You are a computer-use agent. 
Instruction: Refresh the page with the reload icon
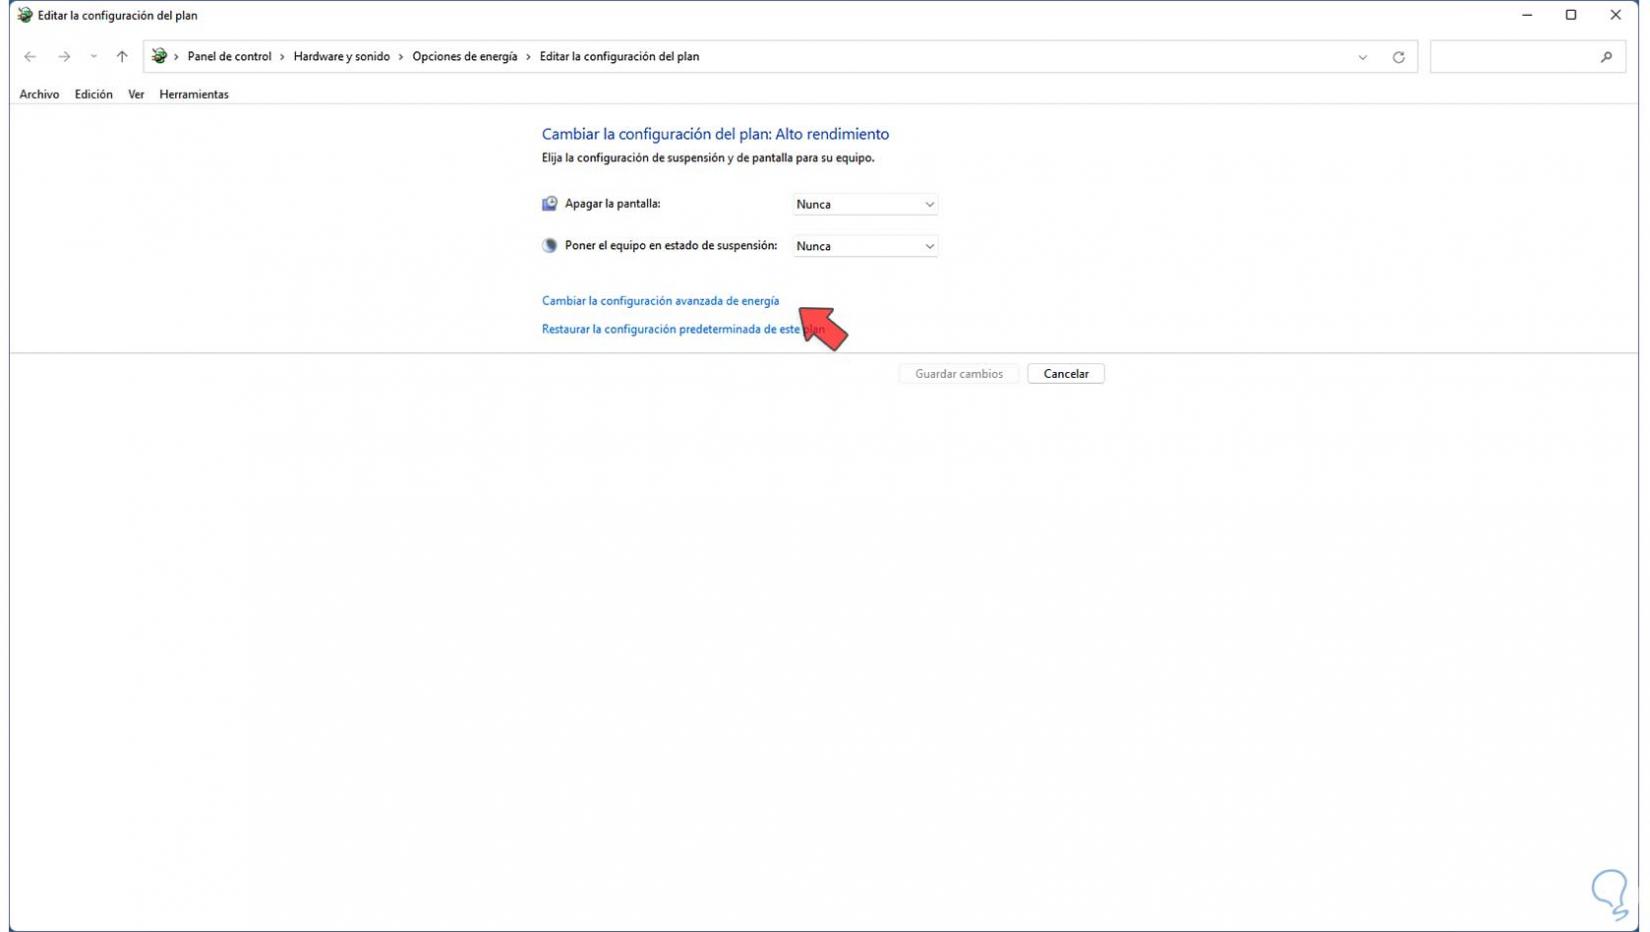point(1398,58)
